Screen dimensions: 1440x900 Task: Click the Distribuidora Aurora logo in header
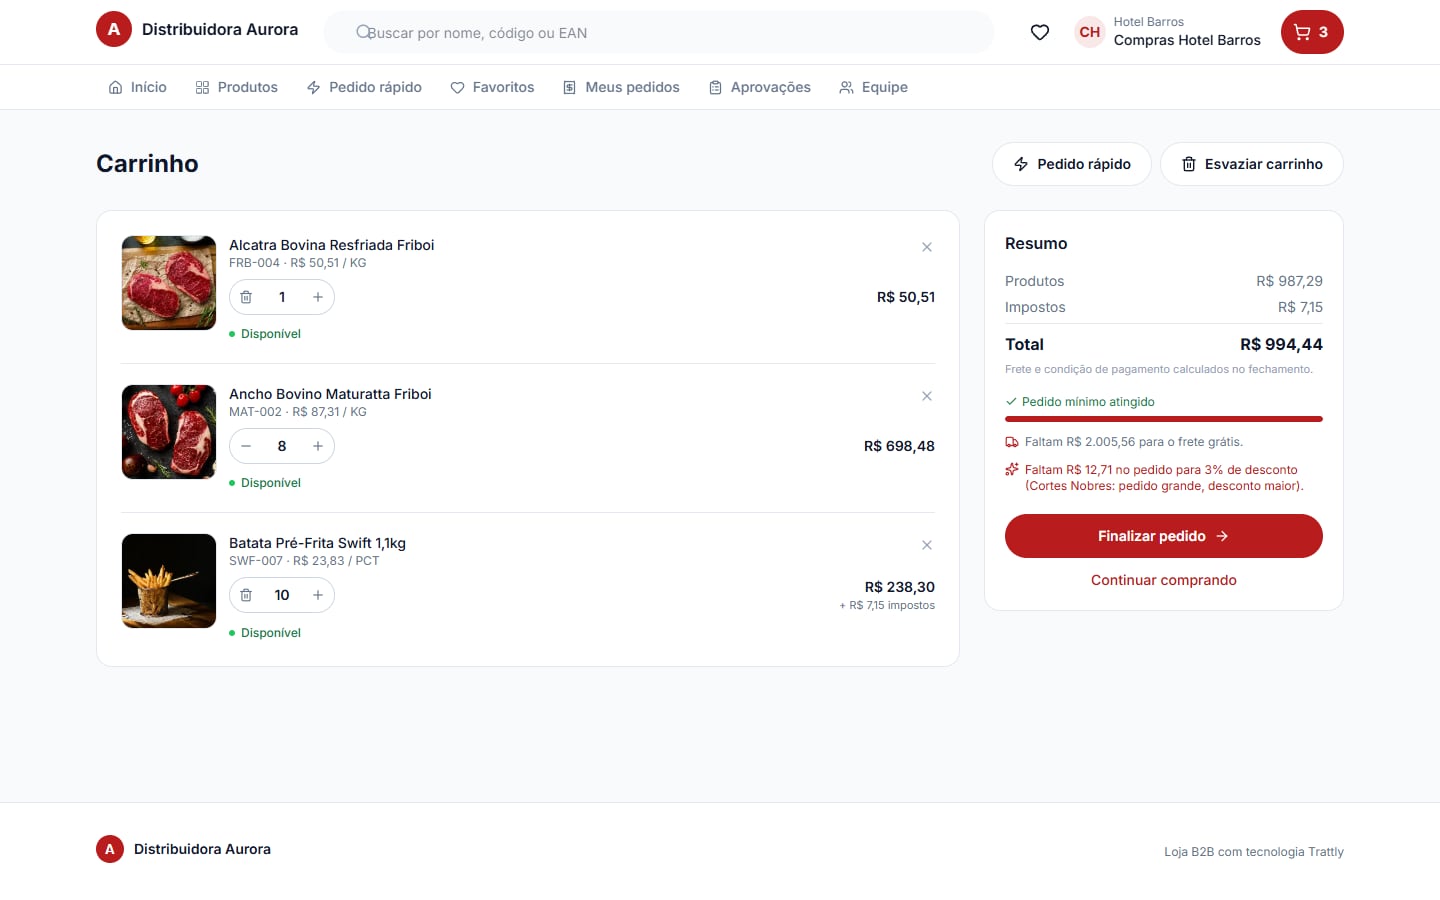tap(197, 30)
